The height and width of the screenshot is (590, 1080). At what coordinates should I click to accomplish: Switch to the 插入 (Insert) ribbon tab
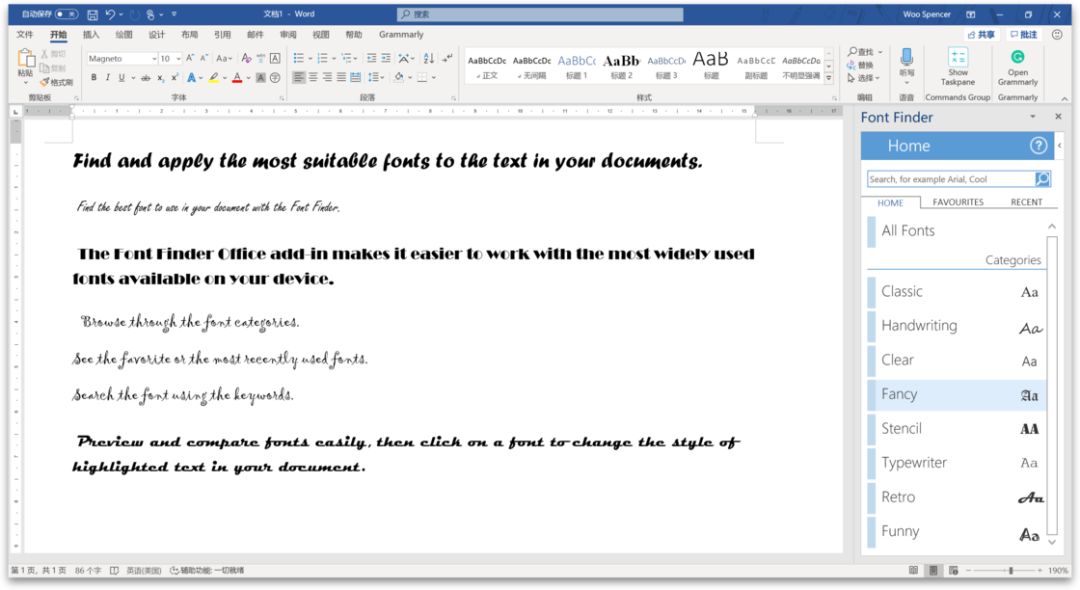coord(91,34)
